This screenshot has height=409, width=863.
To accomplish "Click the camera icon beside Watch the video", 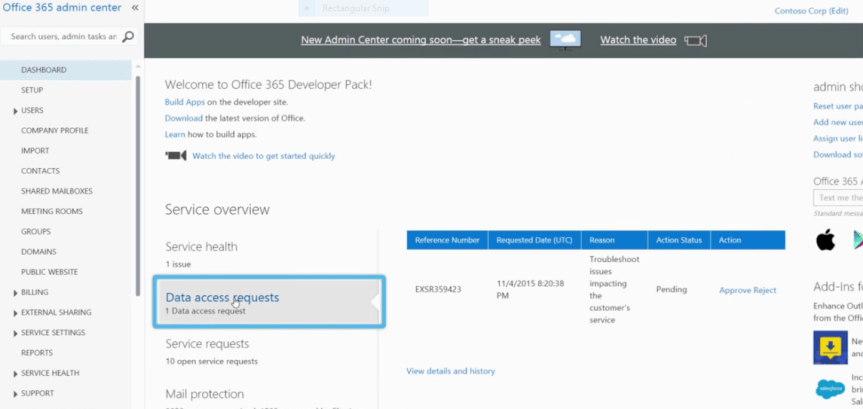I will point(696,41).
